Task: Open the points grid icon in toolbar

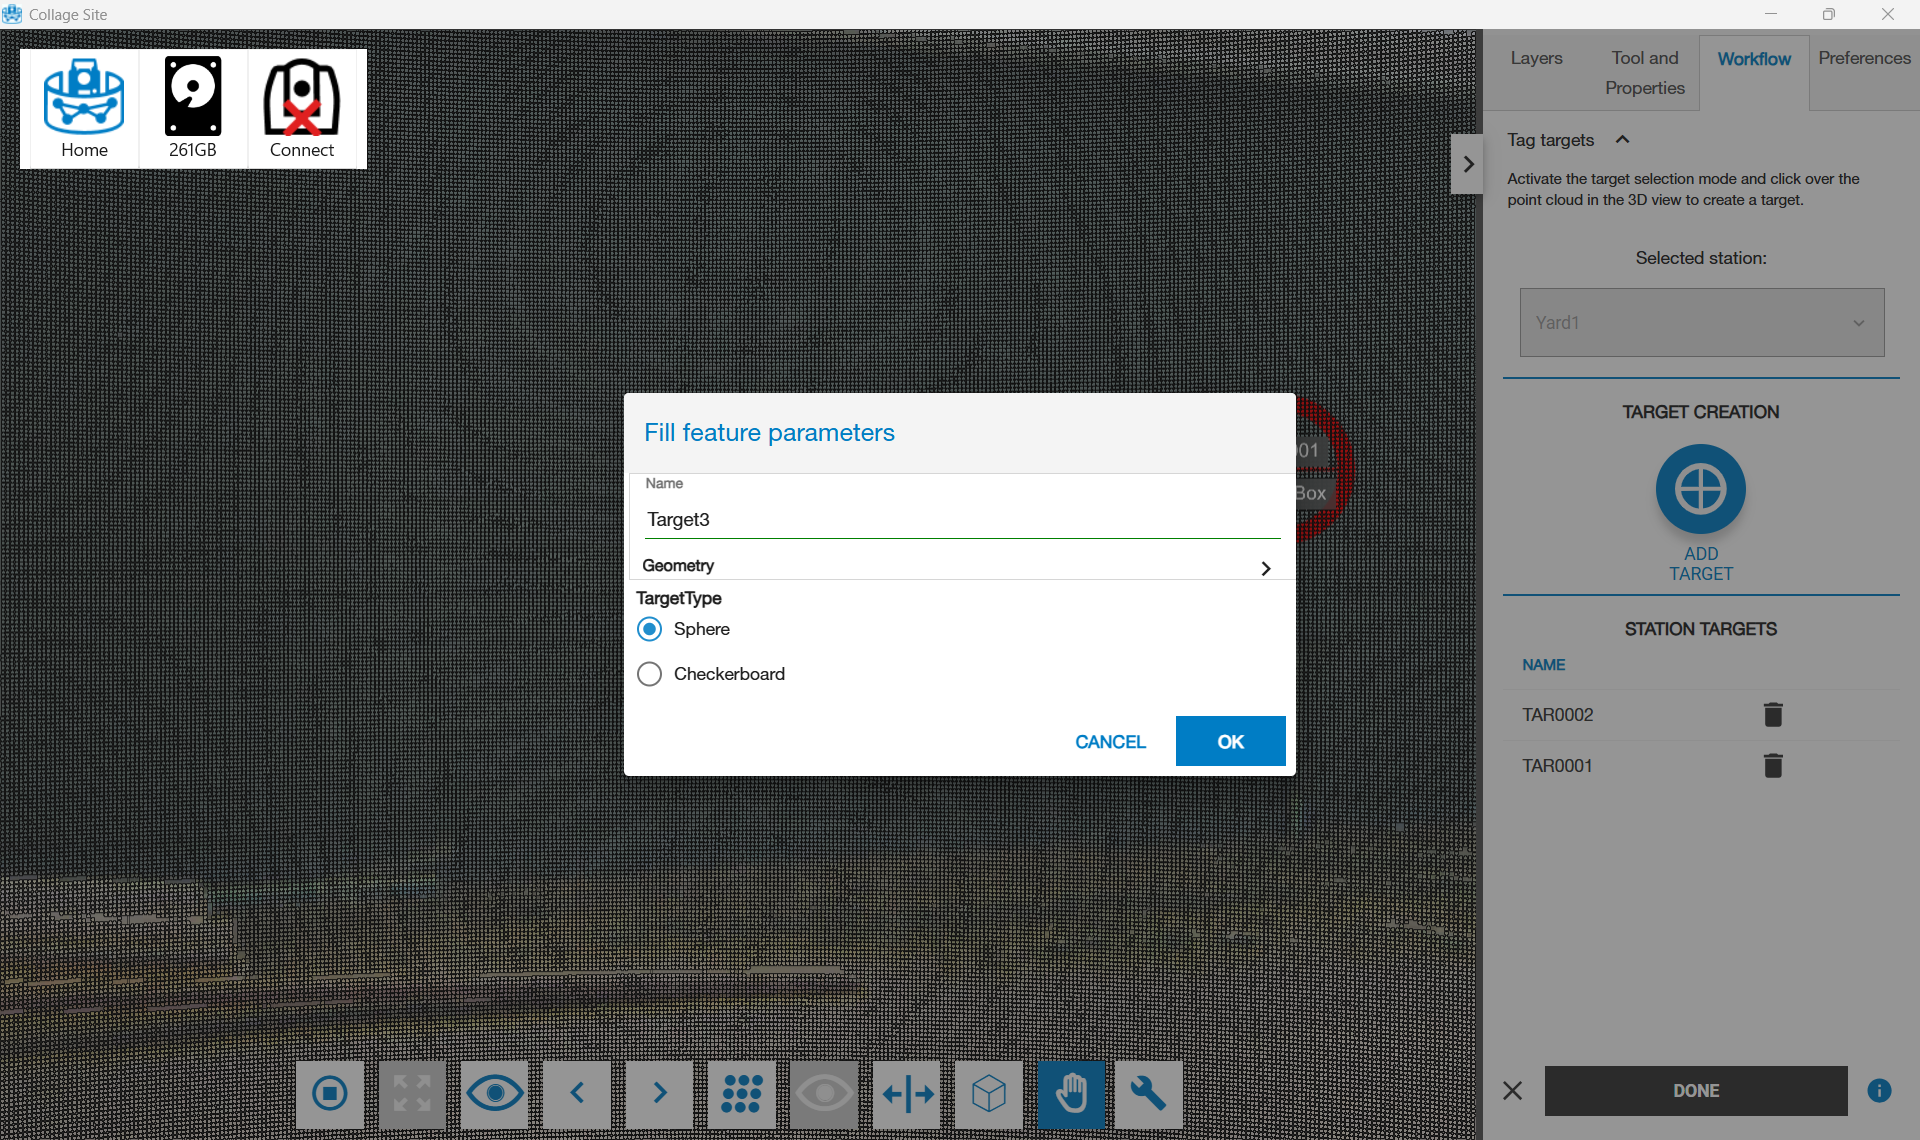Action: (x=741, y=1094)
